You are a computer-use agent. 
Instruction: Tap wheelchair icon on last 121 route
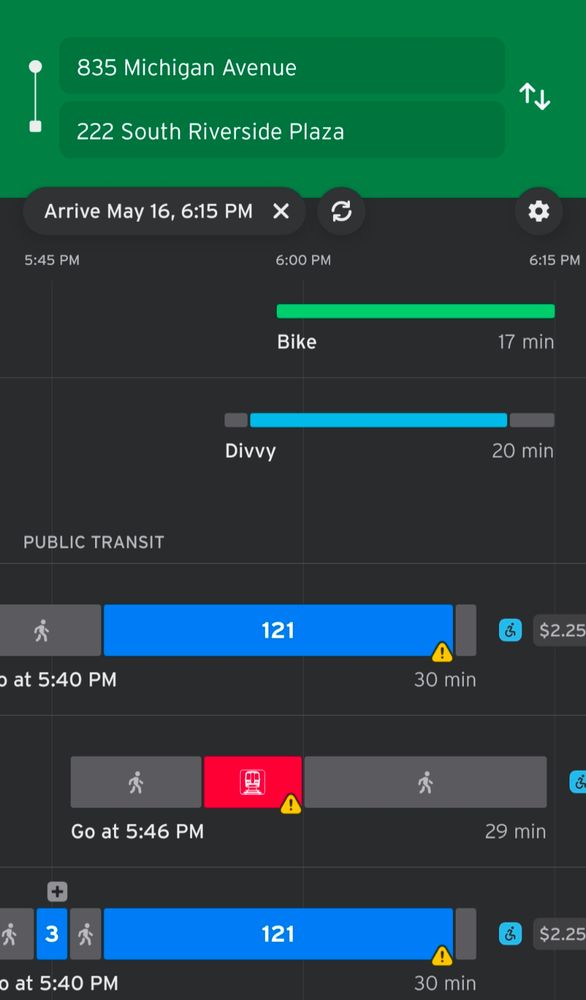pyautogui.click(x=510, y=934)
